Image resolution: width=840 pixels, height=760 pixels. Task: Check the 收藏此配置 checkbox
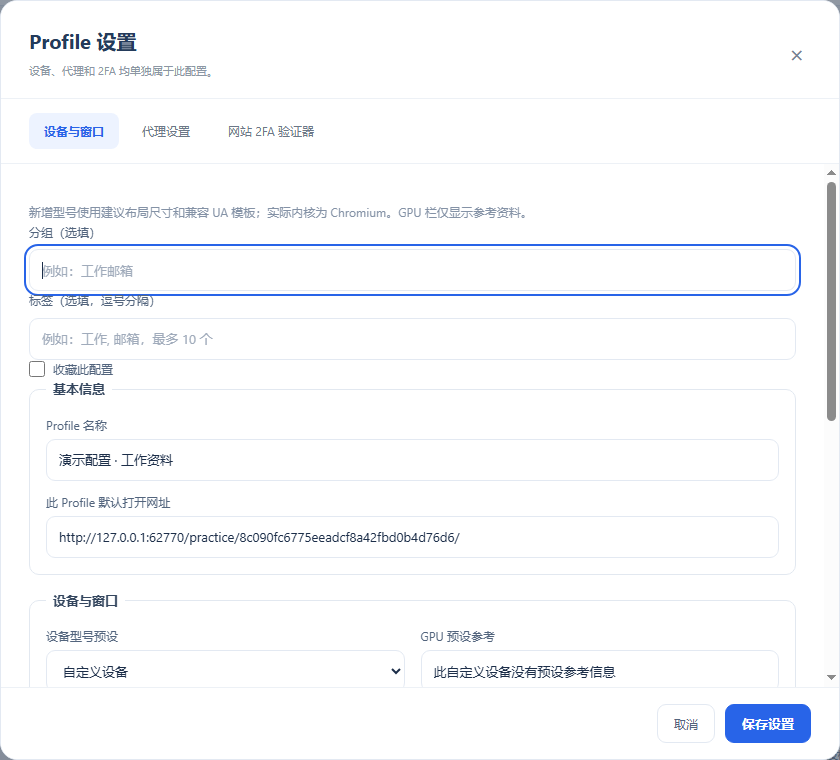(37, 369)
